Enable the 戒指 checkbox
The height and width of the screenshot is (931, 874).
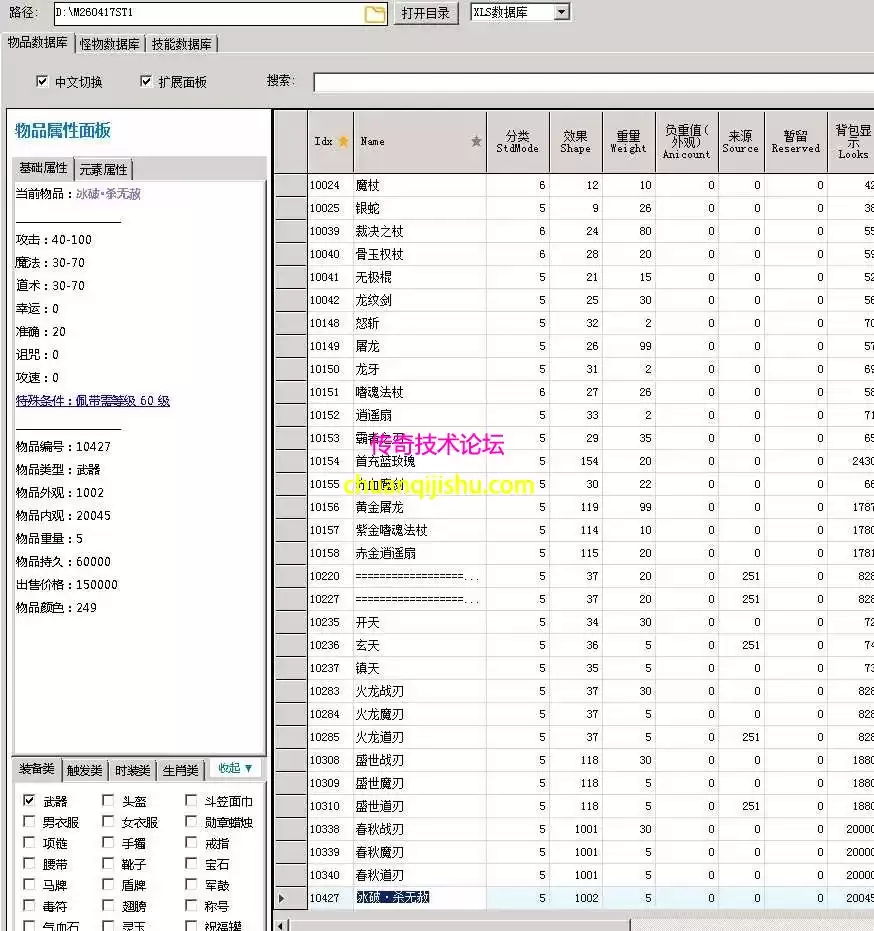coord(191,842)
